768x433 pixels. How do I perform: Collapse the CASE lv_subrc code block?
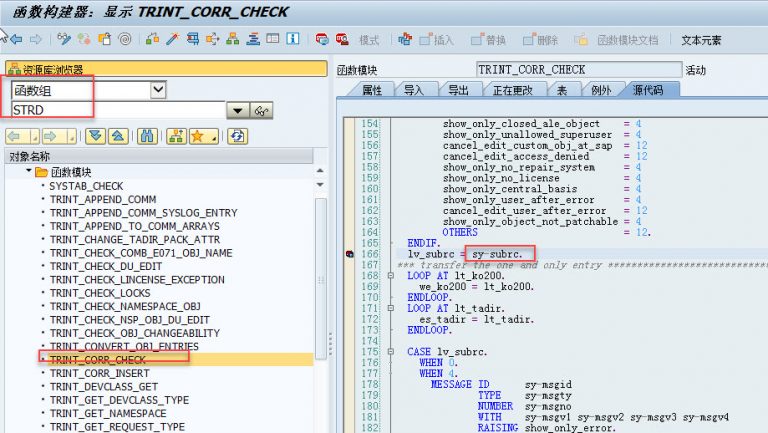tap(390, 351)
